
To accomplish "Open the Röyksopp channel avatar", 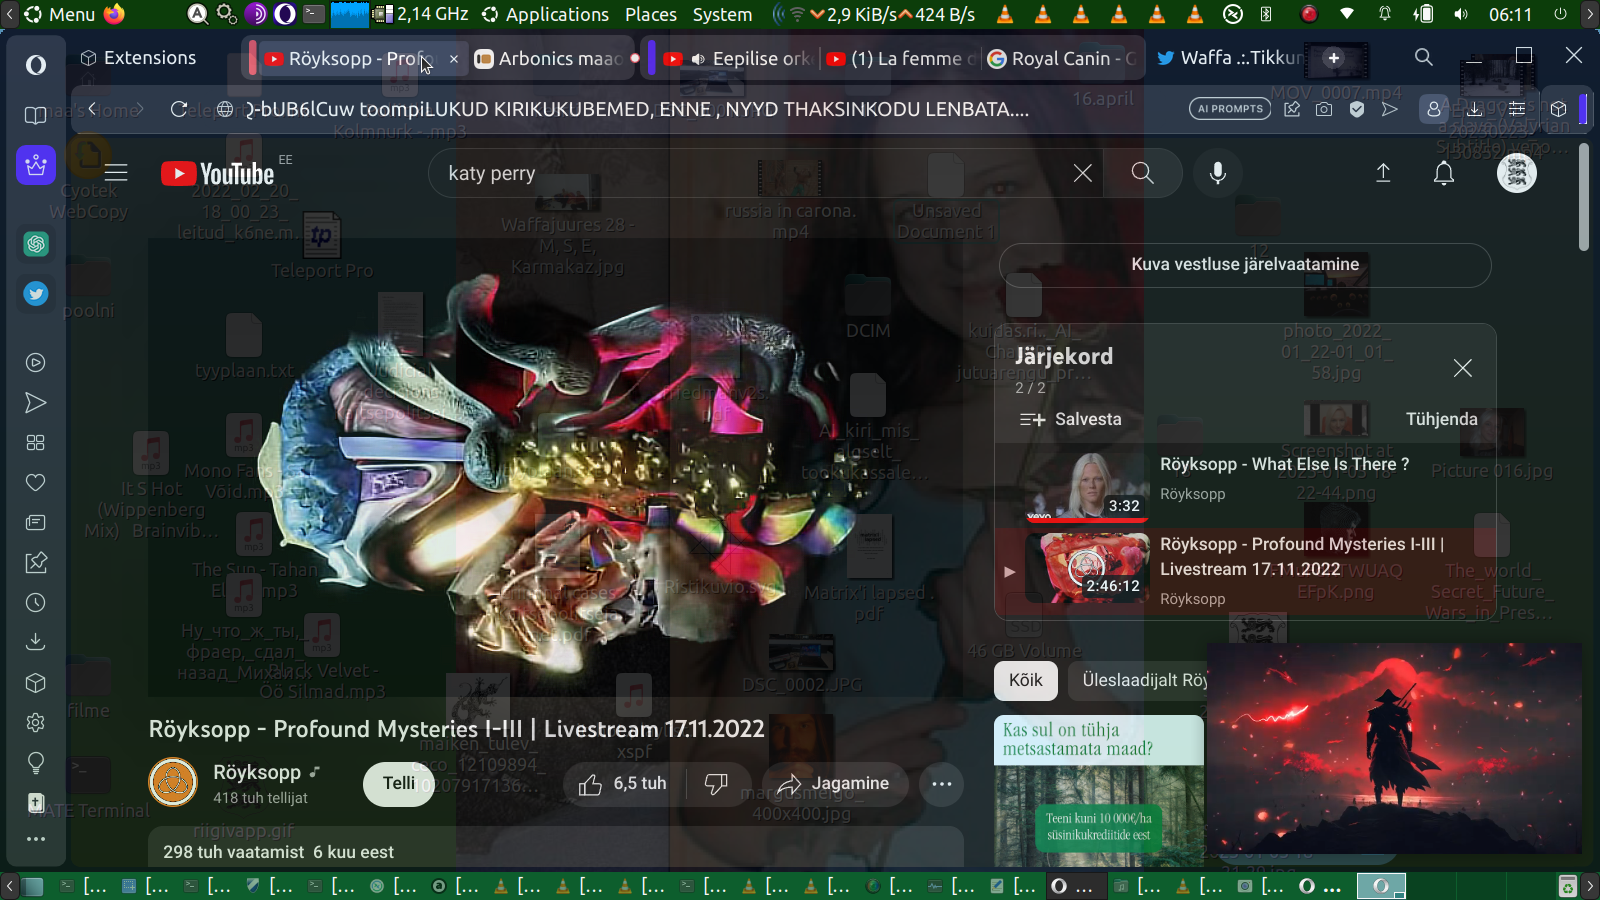I will [173, 782].
